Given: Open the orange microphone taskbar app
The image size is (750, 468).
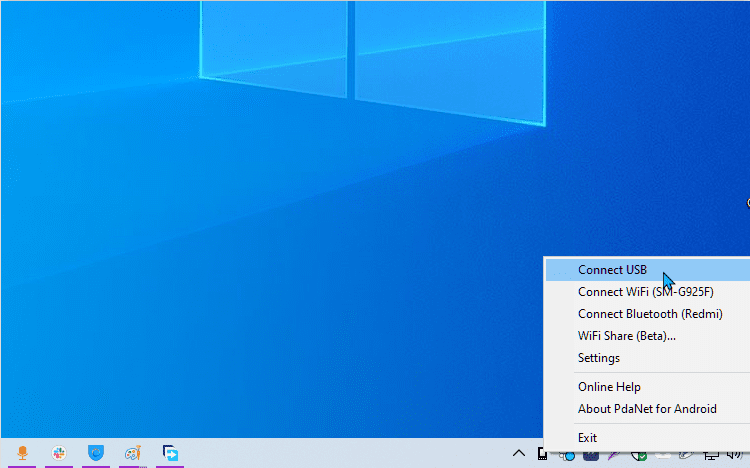Looking at the screenshot, I should coord(22,453).
